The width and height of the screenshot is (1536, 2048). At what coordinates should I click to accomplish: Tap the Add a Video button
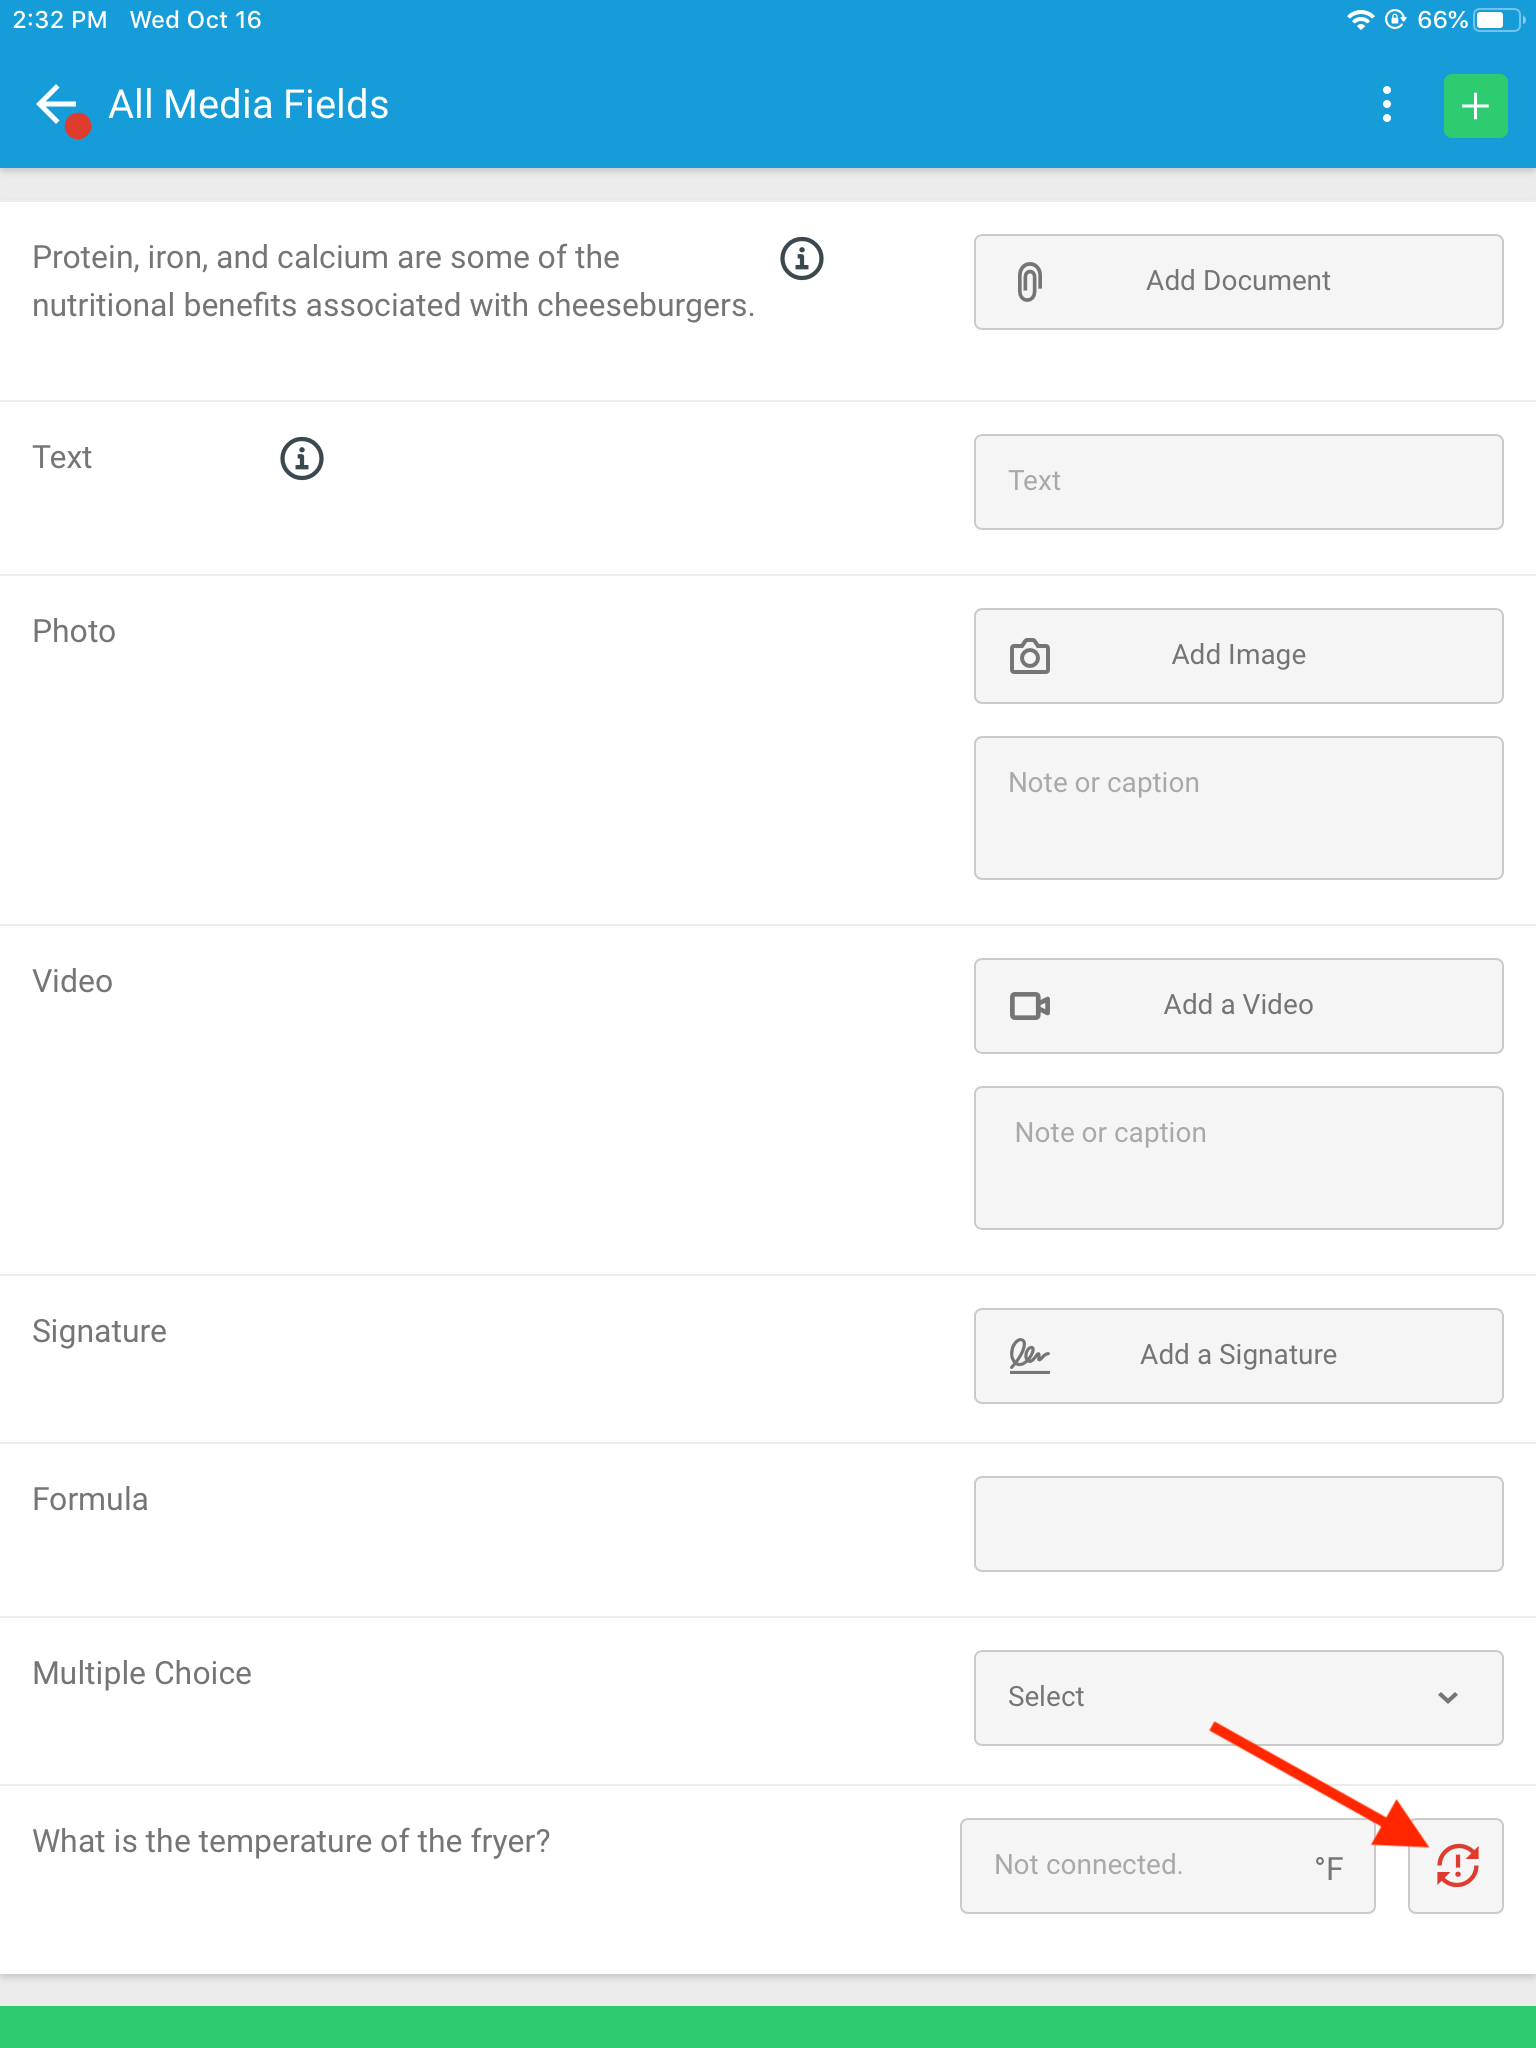point(1238,1006)
